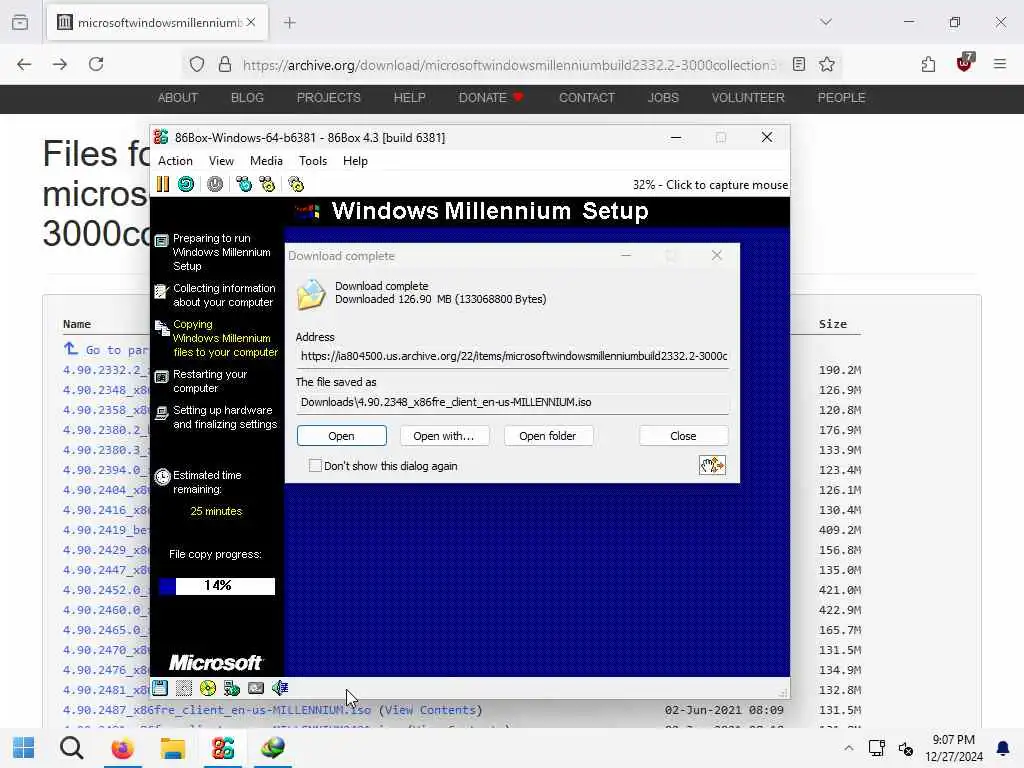The height and width of the screenshot is (768, 1024).
Task: Click the 4.90.2470 file link in list
Action: point(106,650)
